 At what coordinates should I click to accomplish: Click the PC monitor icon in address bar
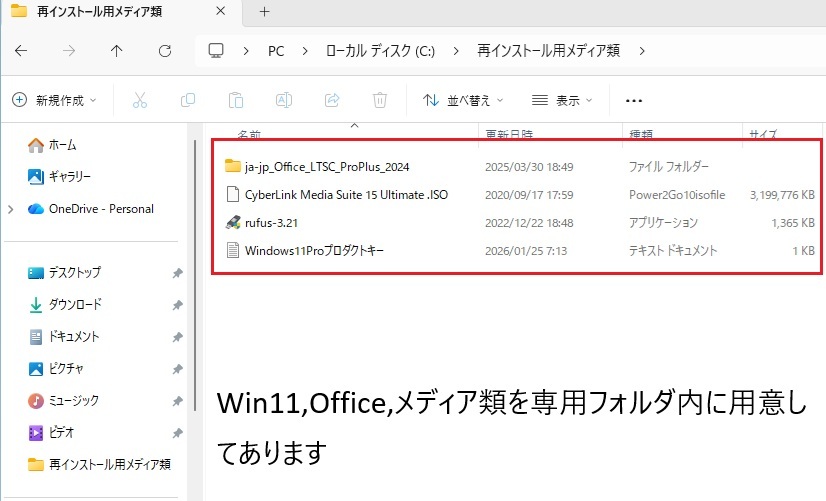tap(216, 51)
